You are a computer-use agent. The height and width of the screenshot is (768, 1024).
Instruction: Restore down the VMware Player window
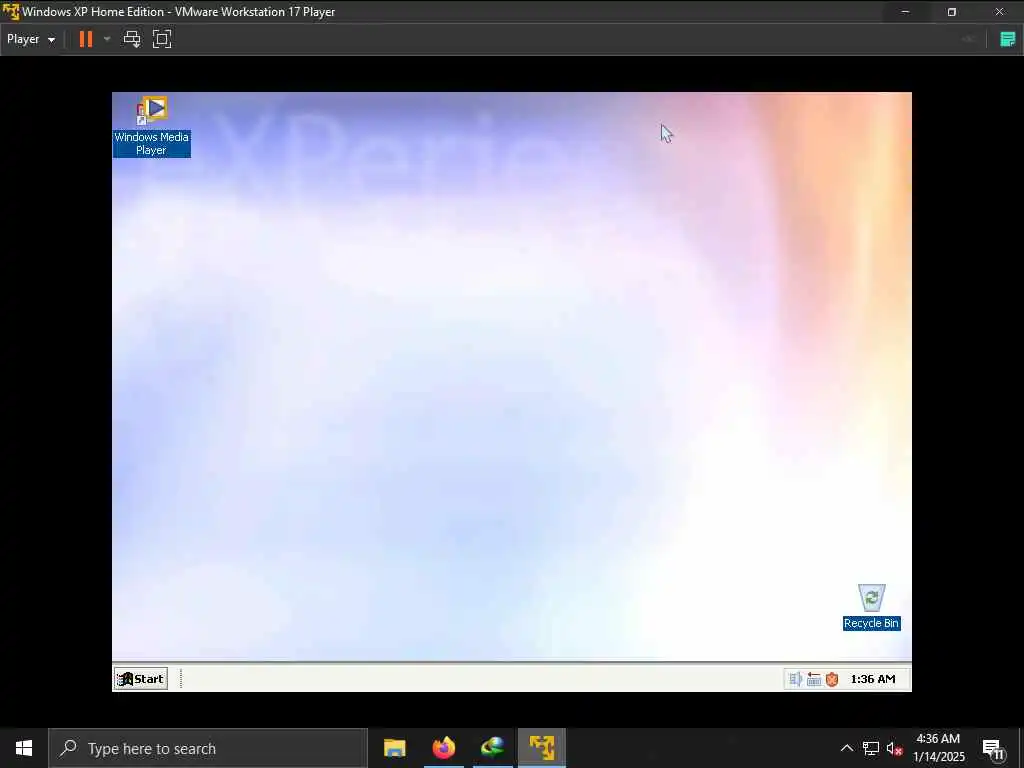coord(952,12)
